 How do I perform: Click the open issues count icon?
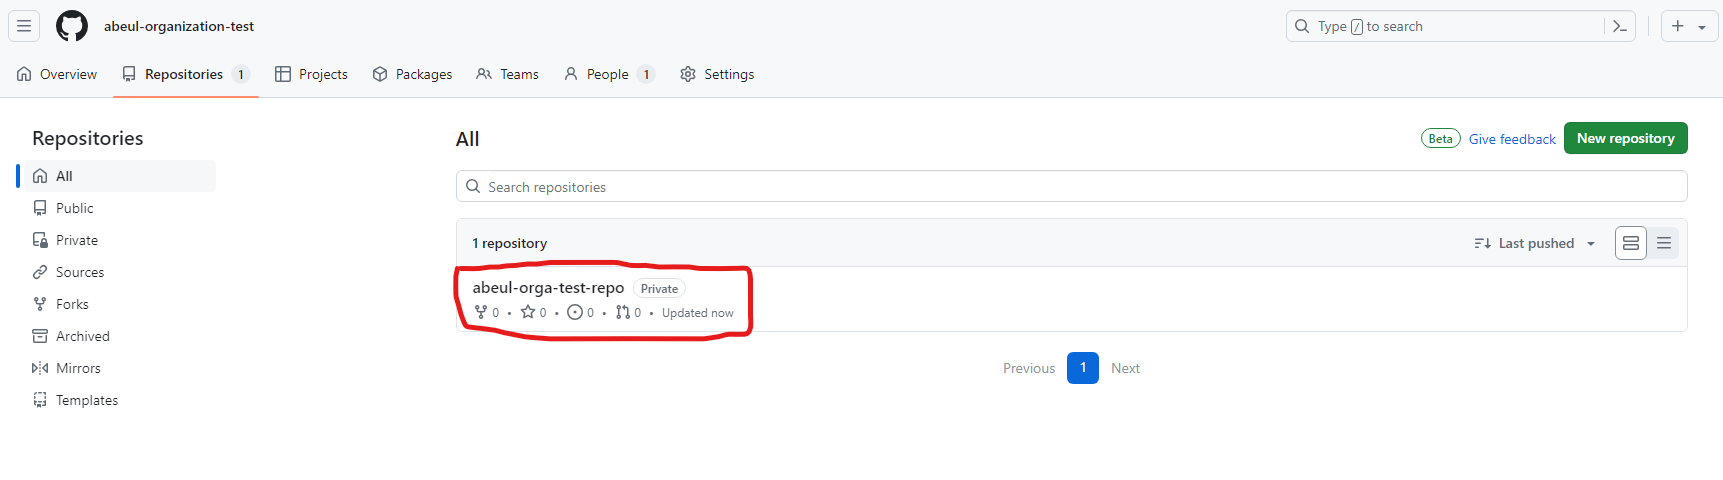pos(575,312)
